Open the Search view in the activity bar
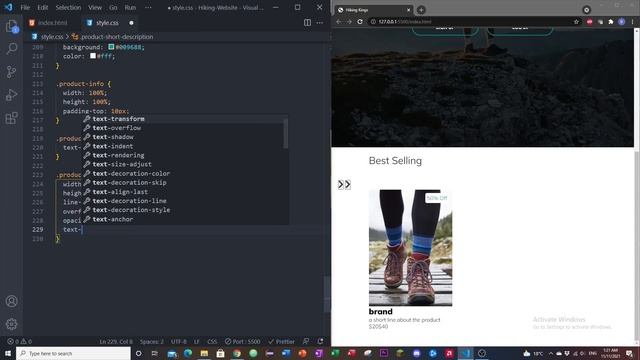The image size is (640, 360). coord(11,49)
